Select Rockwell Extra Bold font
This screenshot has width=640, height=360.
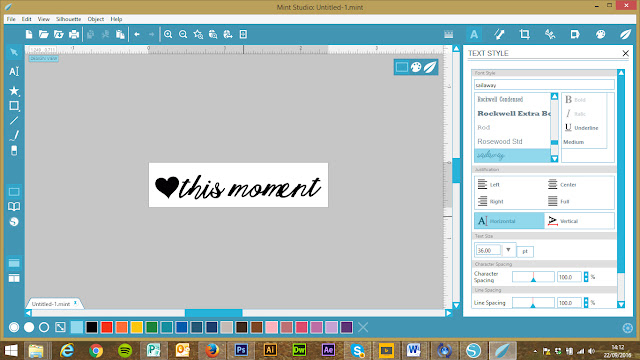(x=512, y=113)
